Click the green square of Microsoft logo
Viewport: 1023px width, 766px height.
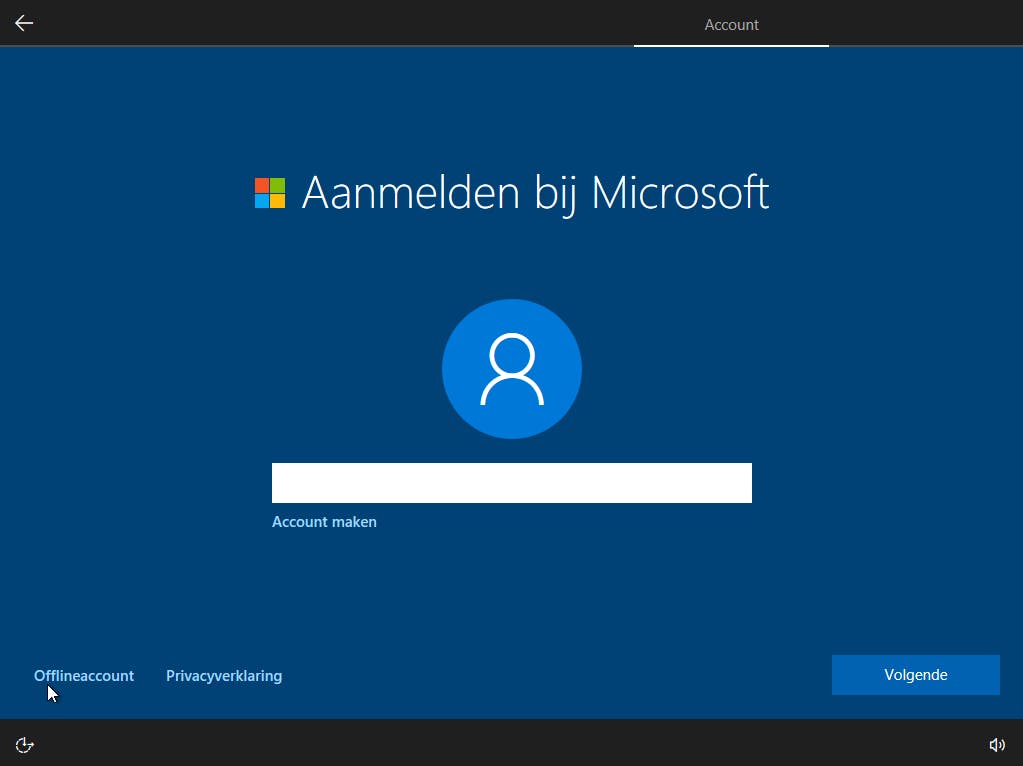coord(278,185)
